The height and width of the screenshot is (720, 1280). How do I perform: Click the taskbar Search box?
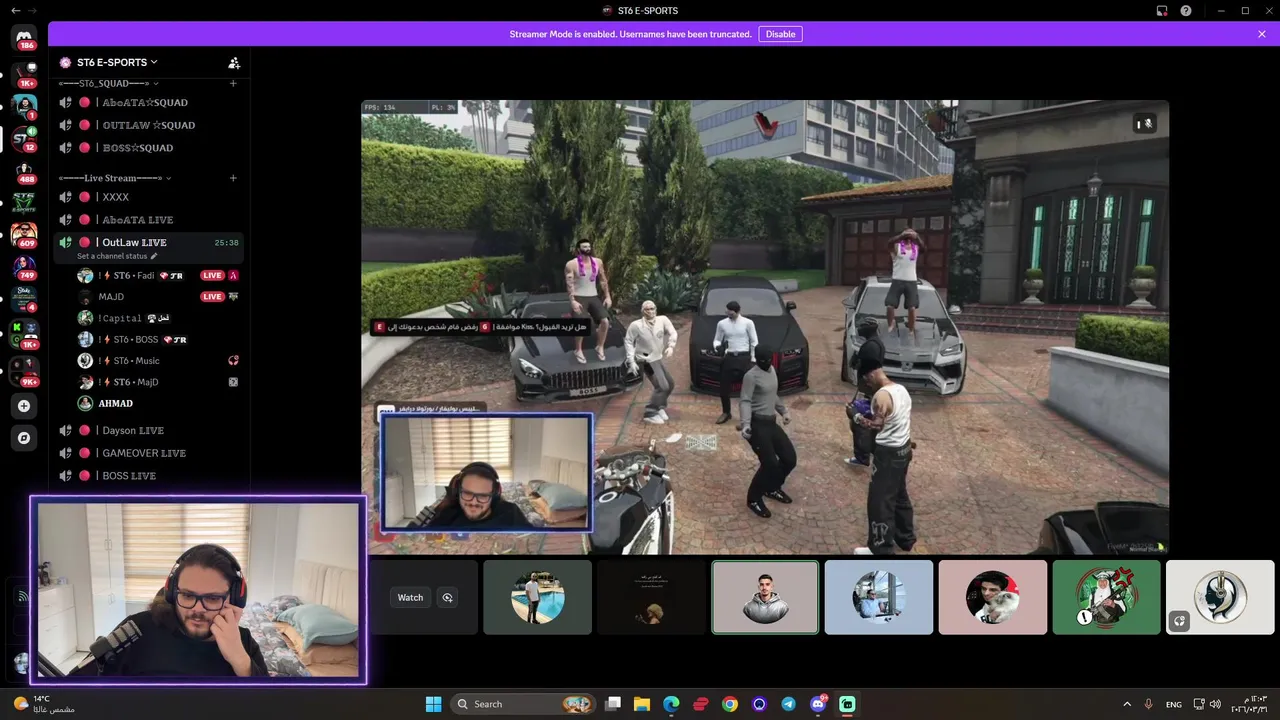coord(524,704)
